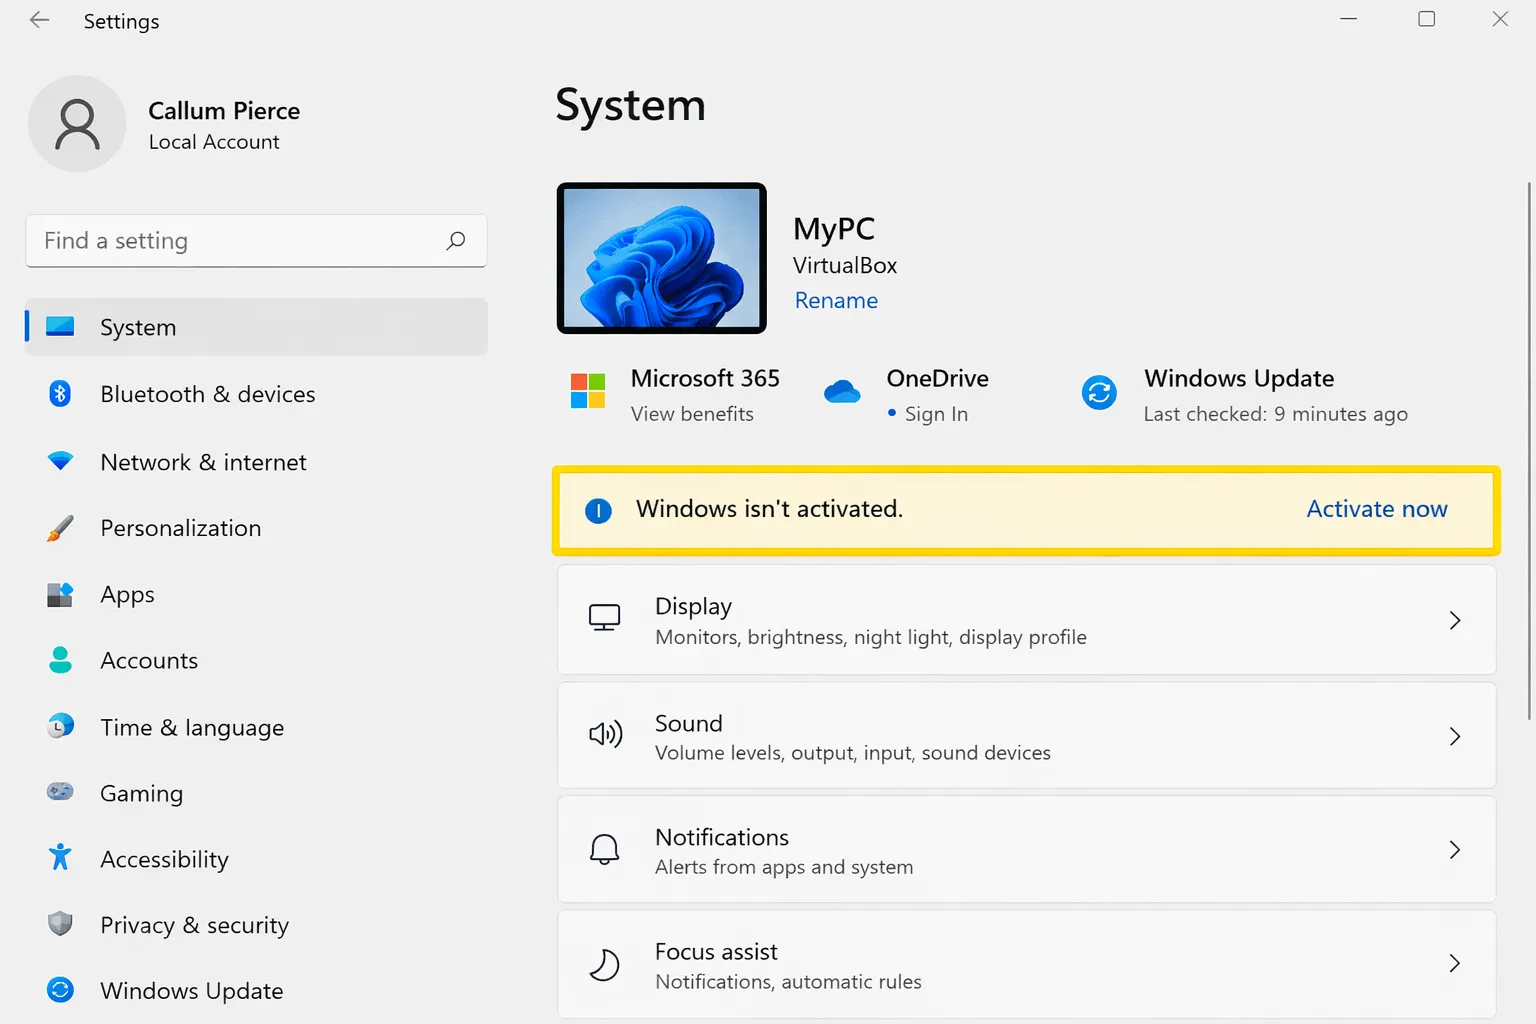Screen dimensions: 1536x1024
Task: Click the Gaming controller icon
Action: (x=60, y=793)
